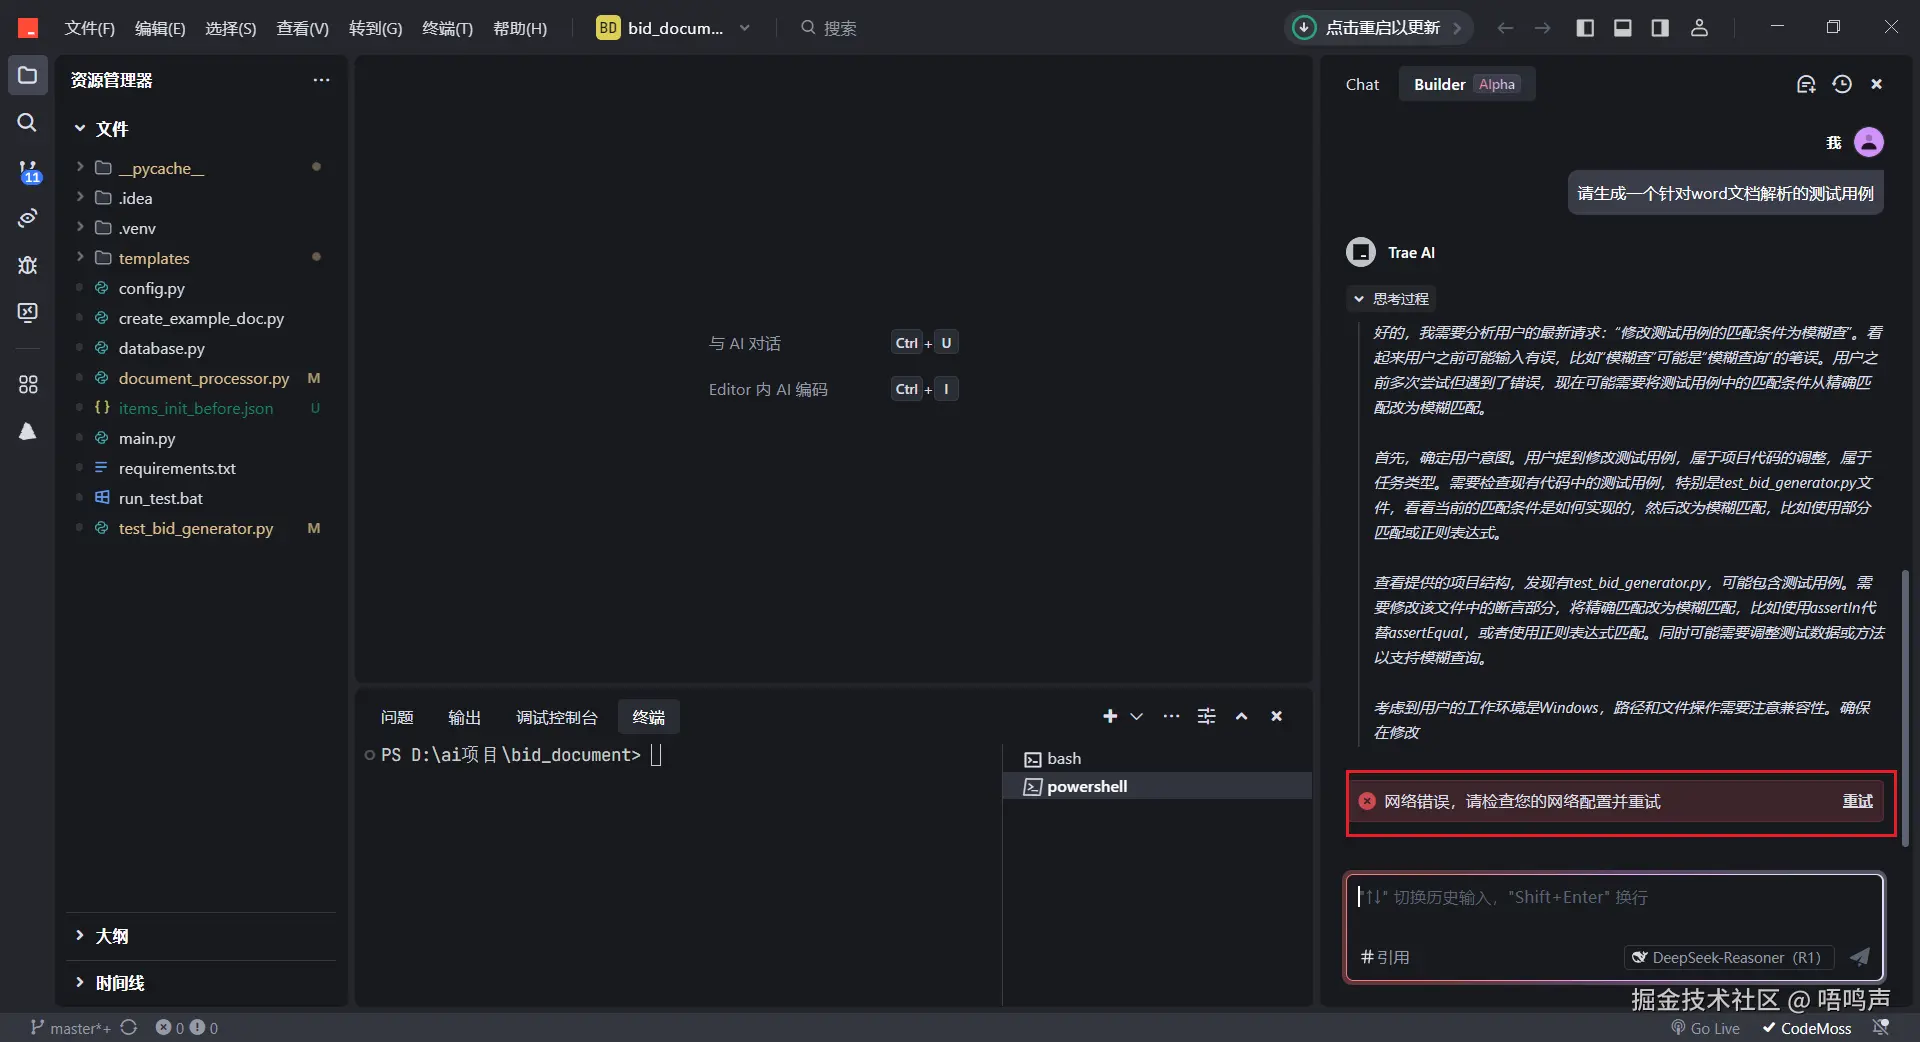Open the DeepSeek-Reasoner model selector
1920x1042 pixels.
click(1728, 957)
